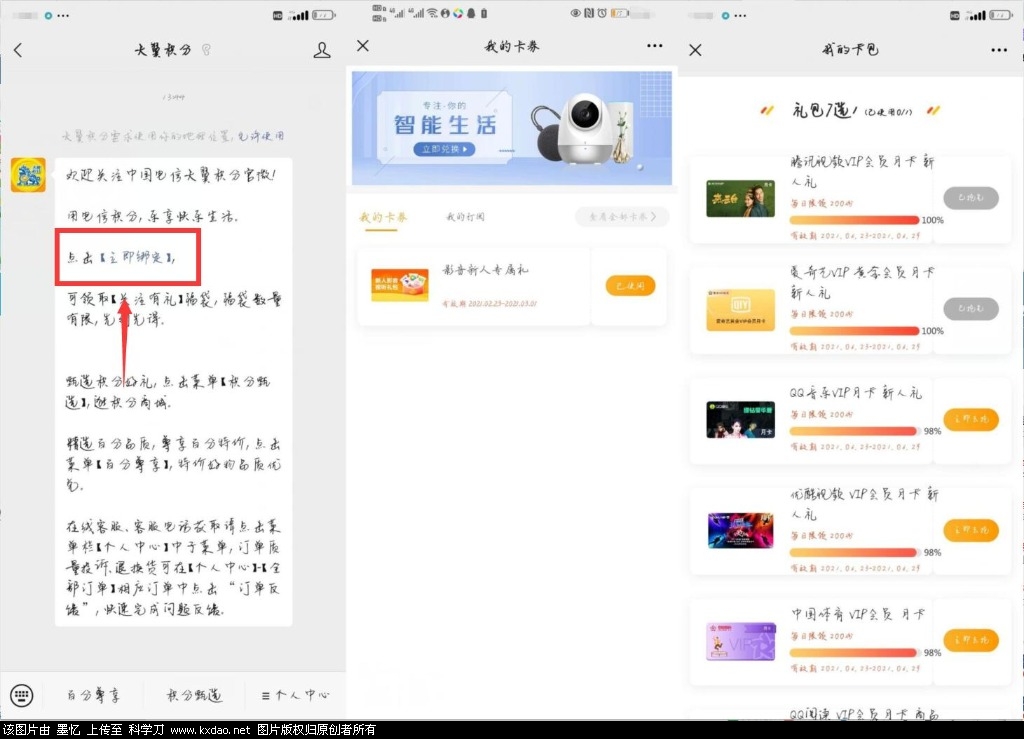Tap the 我的卡包 page title
The image size is (1024, 739).
point(850,50)
